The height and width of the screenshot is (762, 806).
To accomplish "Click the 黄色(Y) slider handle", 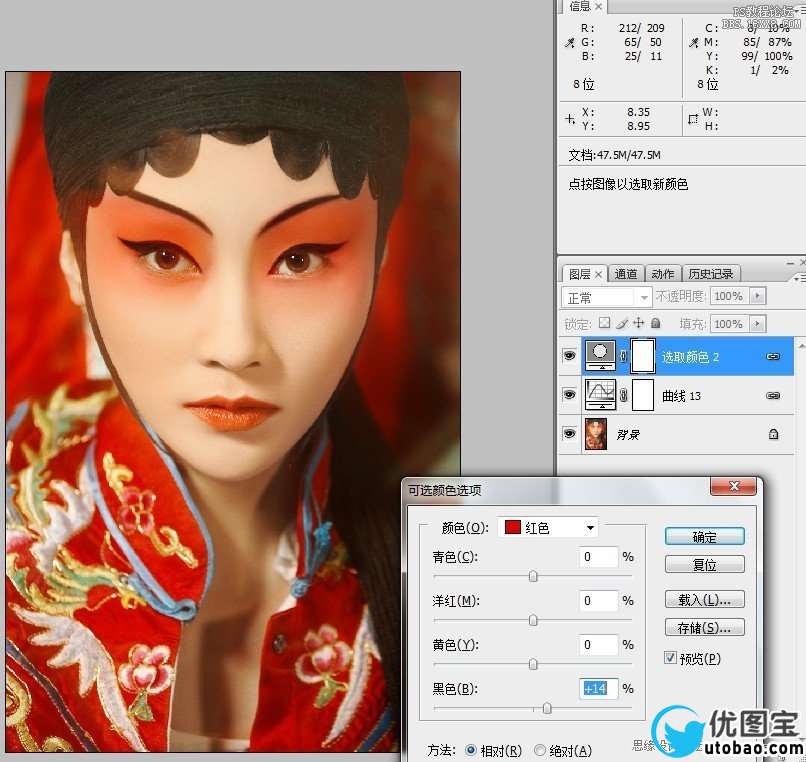I will (x=533, y=664).
